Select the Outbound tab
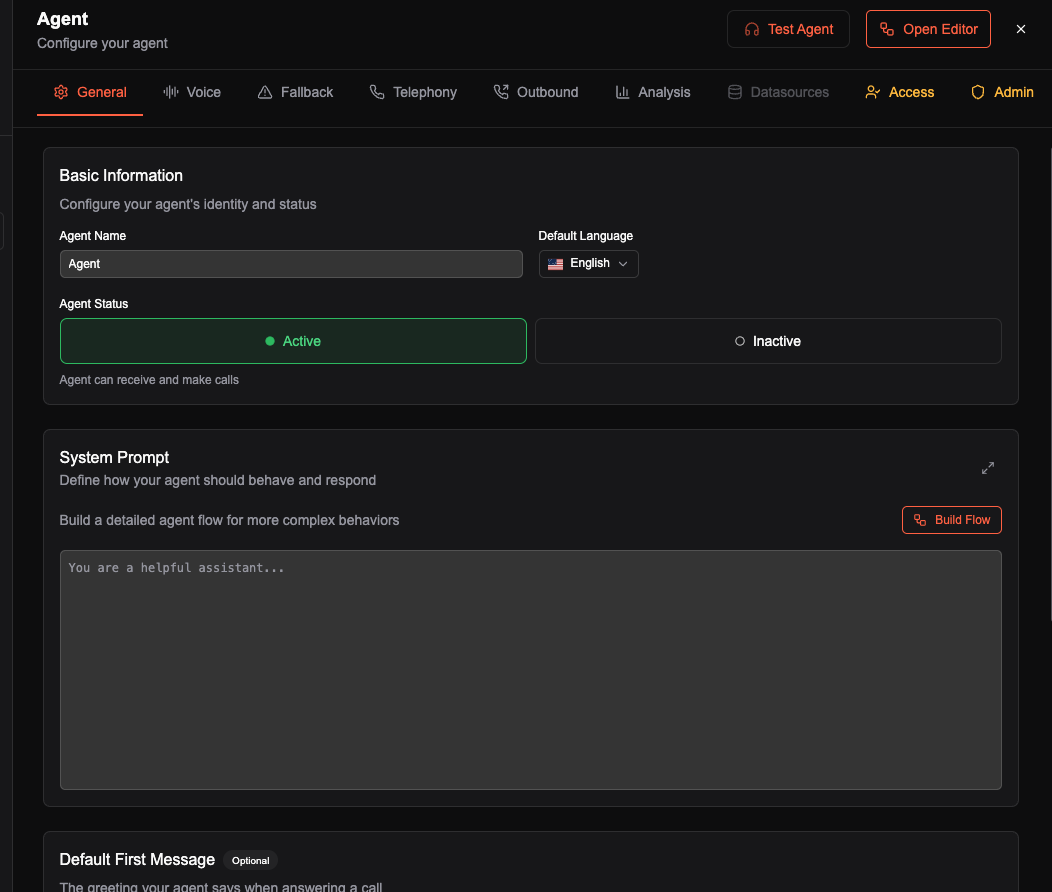Viewport: 1052px width, 892px height. pos(536,92)
